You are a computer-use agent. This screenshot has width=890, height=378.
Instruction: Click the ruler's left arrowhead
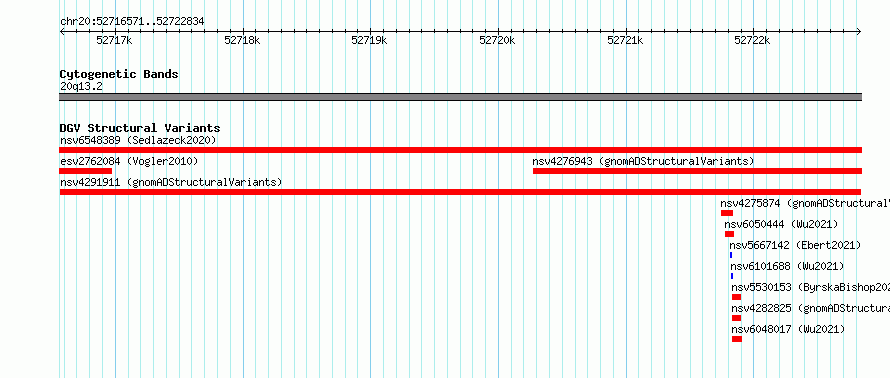pos(62,32)
